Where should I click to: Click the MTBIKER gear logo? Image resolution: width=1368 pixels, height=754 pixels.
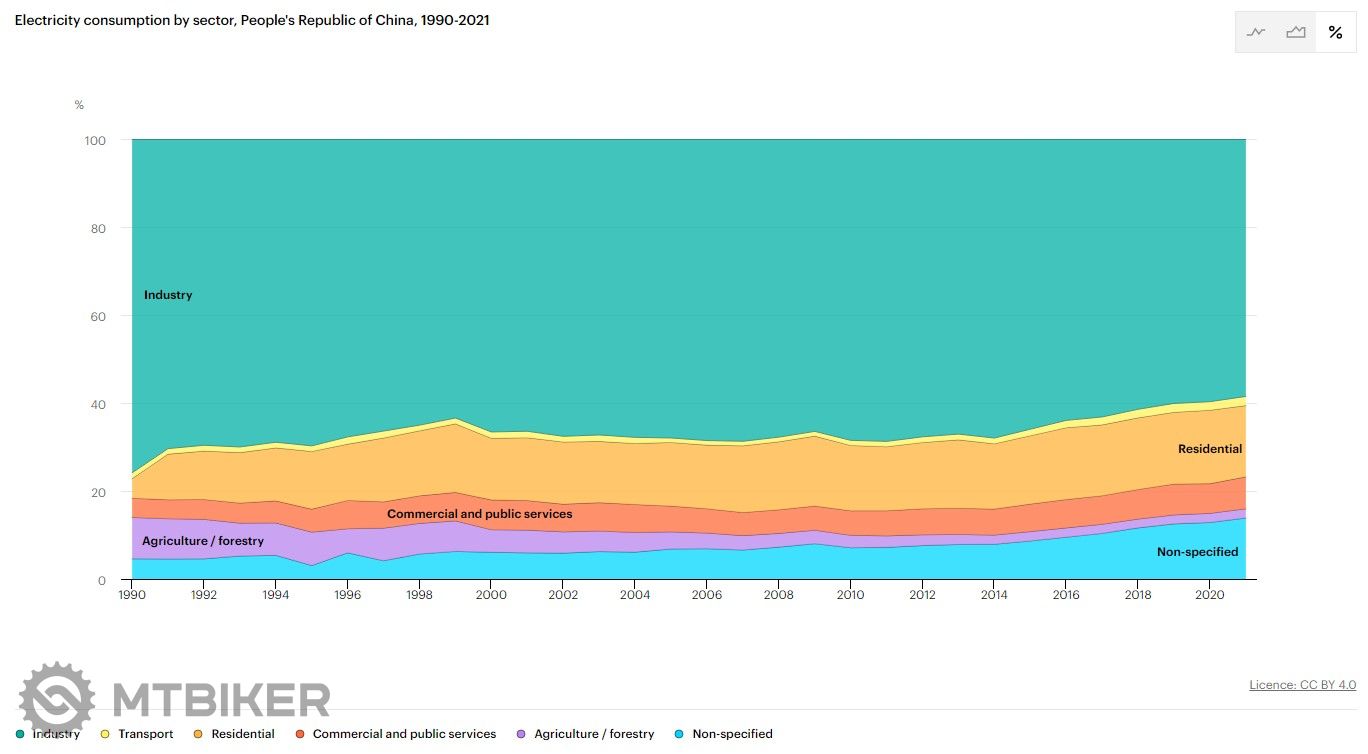pos(57,699)
